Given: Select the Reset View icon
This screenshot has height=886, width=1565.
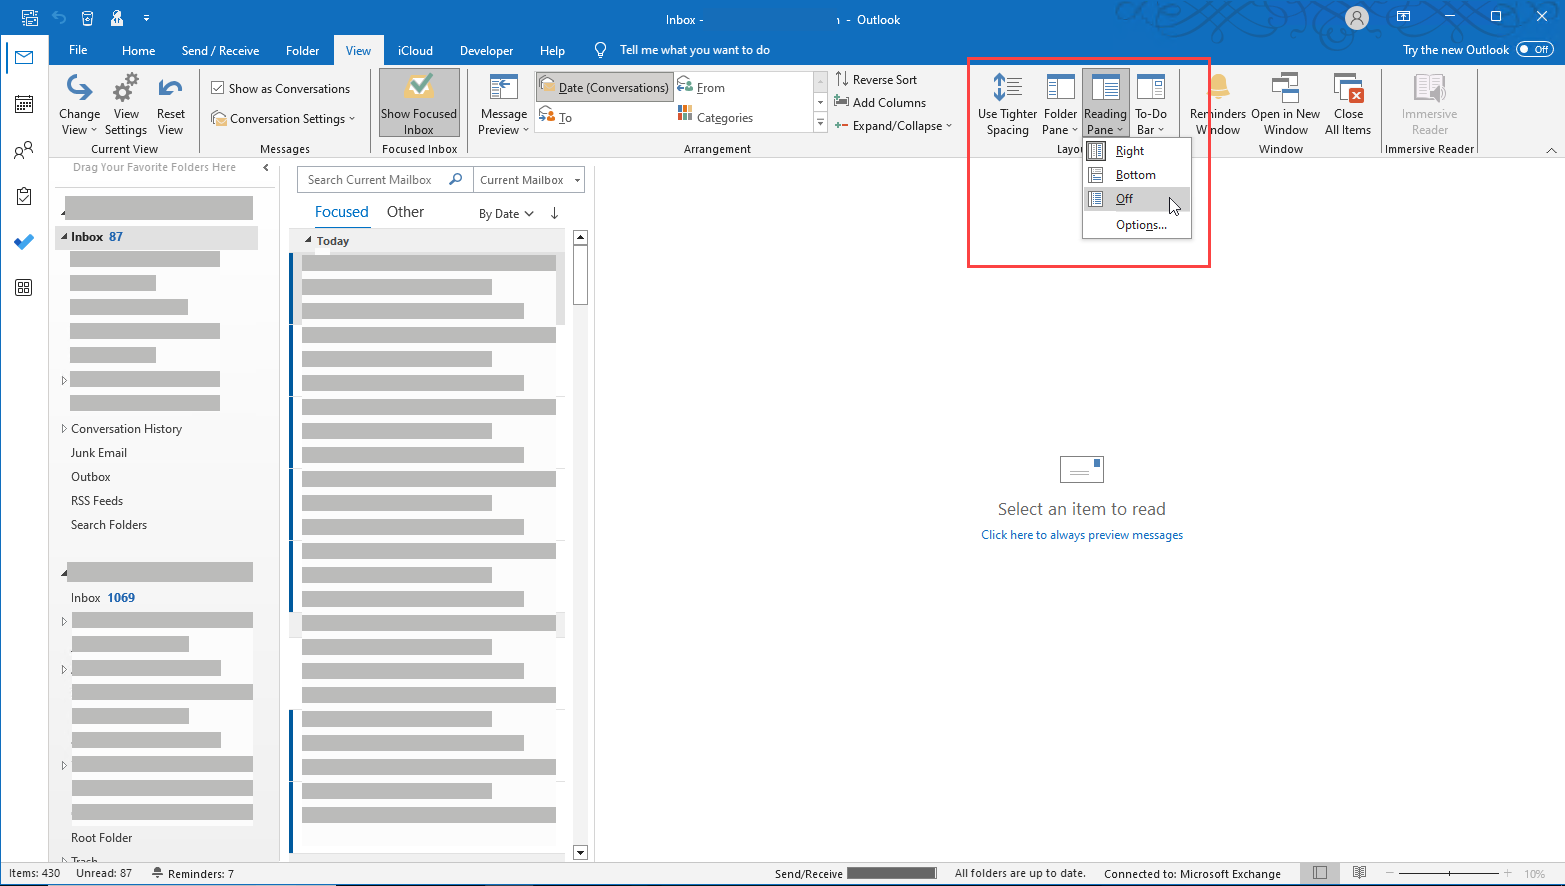Looking at the screenshot, I should [x=170, y=103].
